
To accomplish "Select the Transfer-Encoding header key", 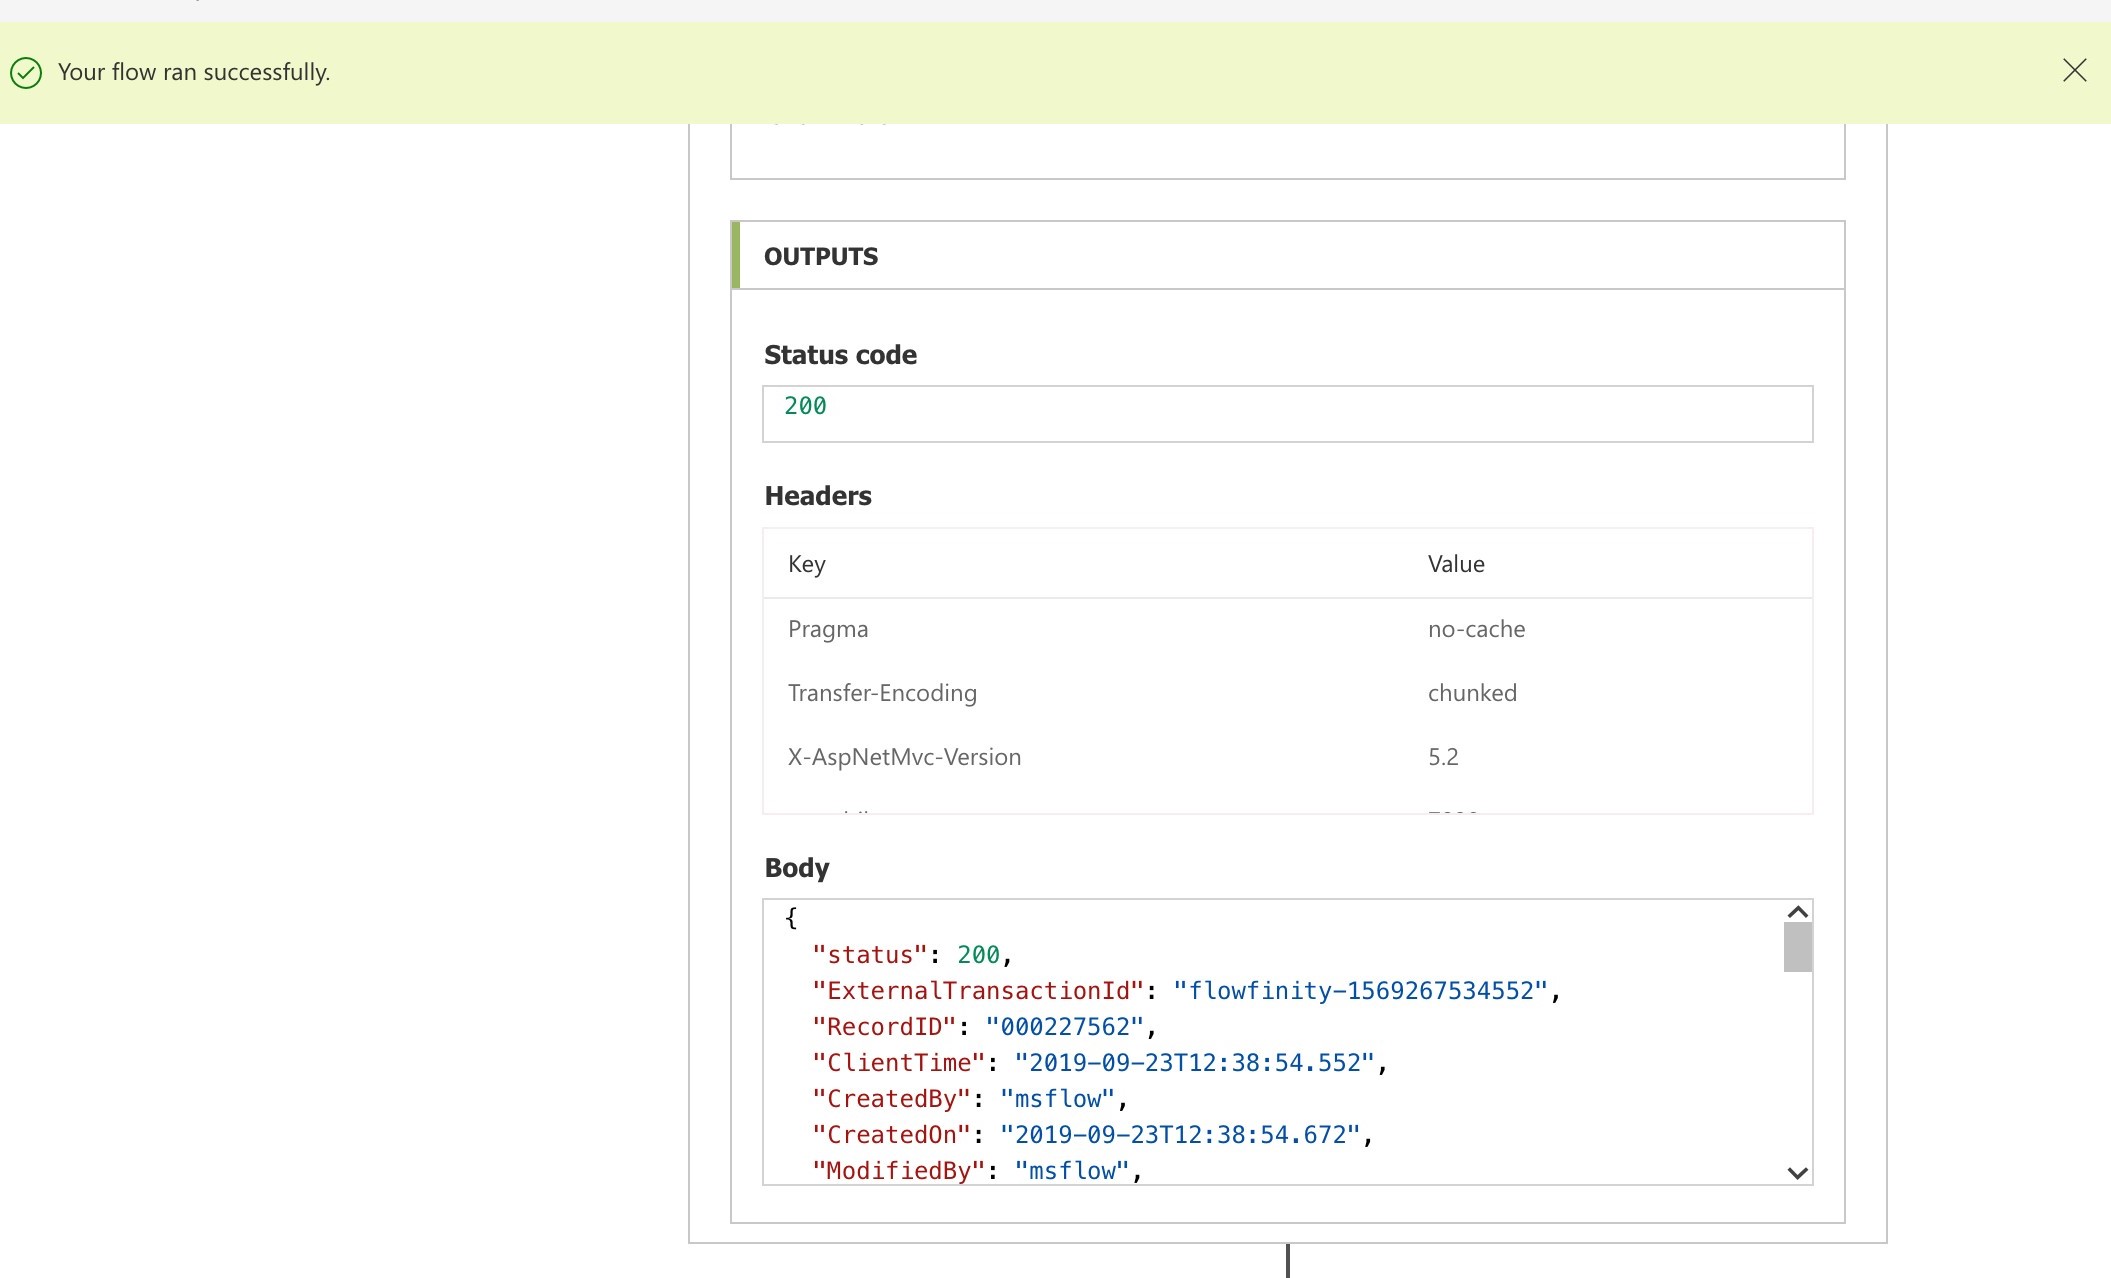I will point(882,693).
